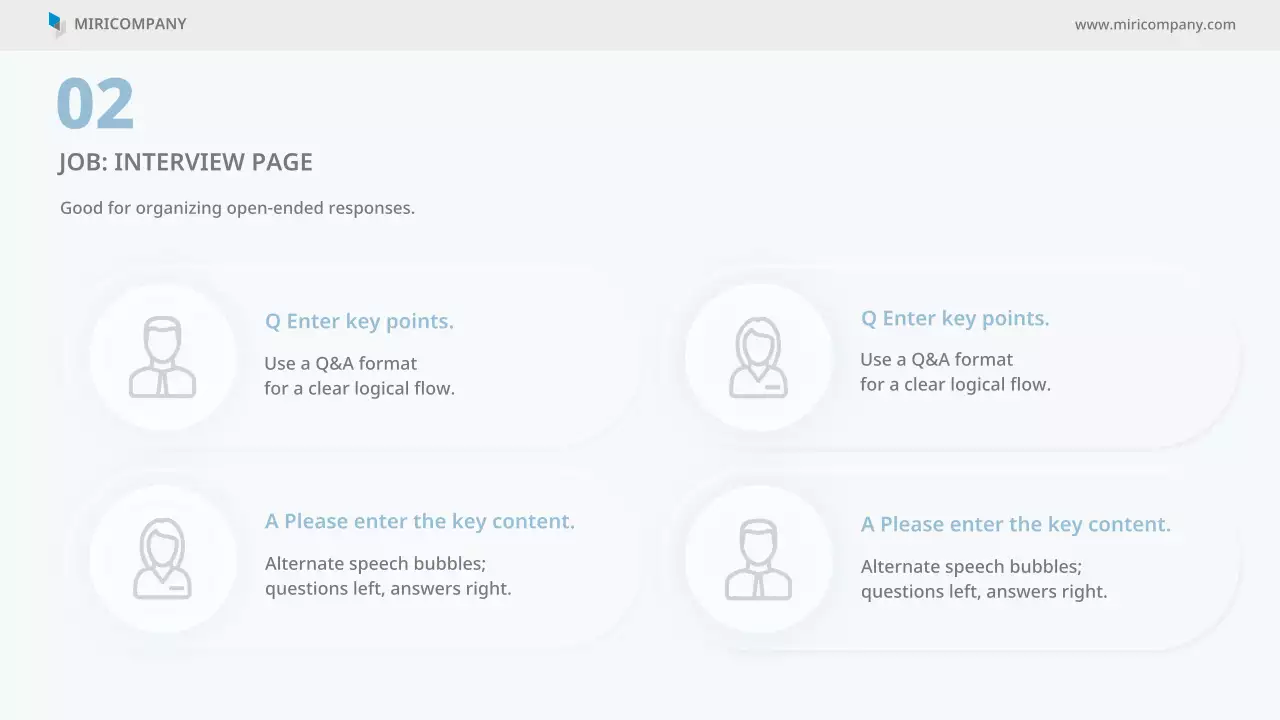Click the "JOB: INTERVIEW PAGE" title

(x=186, y=162)
